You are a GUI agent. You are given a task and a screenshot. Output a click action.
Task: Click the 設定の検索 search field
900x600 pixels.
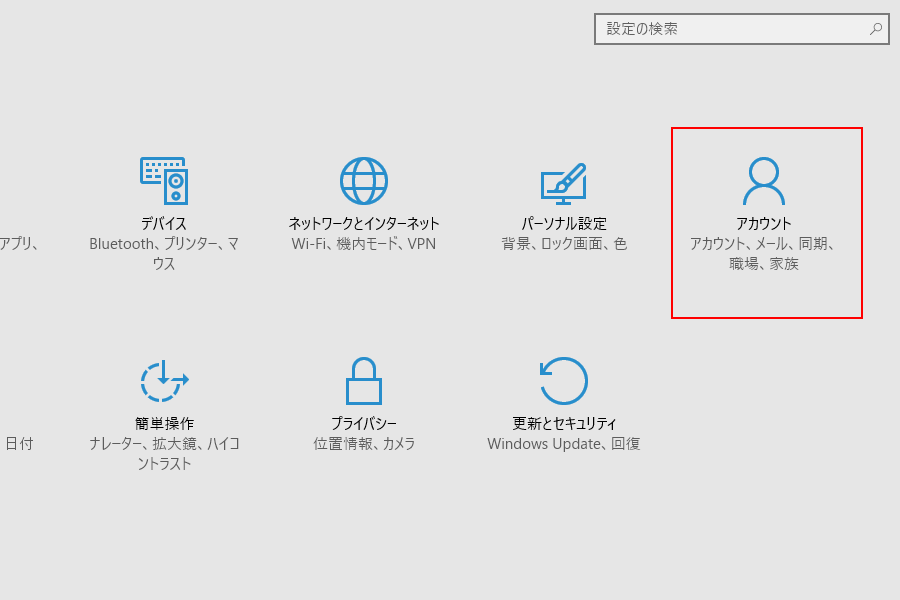pyautogui.click(x=742, y=29)
